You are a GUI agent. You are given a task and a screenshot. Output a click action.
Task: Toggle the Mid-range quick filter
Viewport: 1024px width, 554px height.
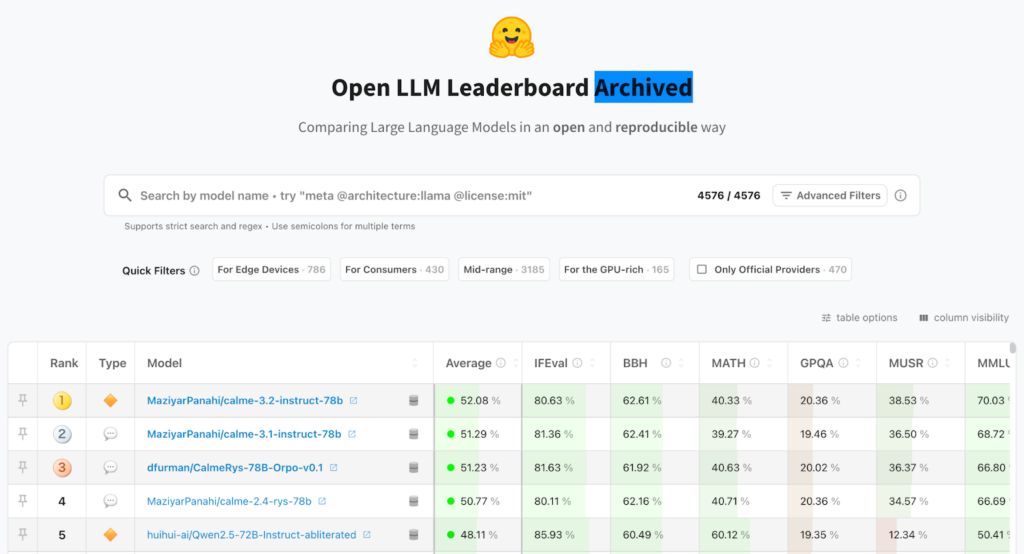pyautogui.click(x=504, y=270)
